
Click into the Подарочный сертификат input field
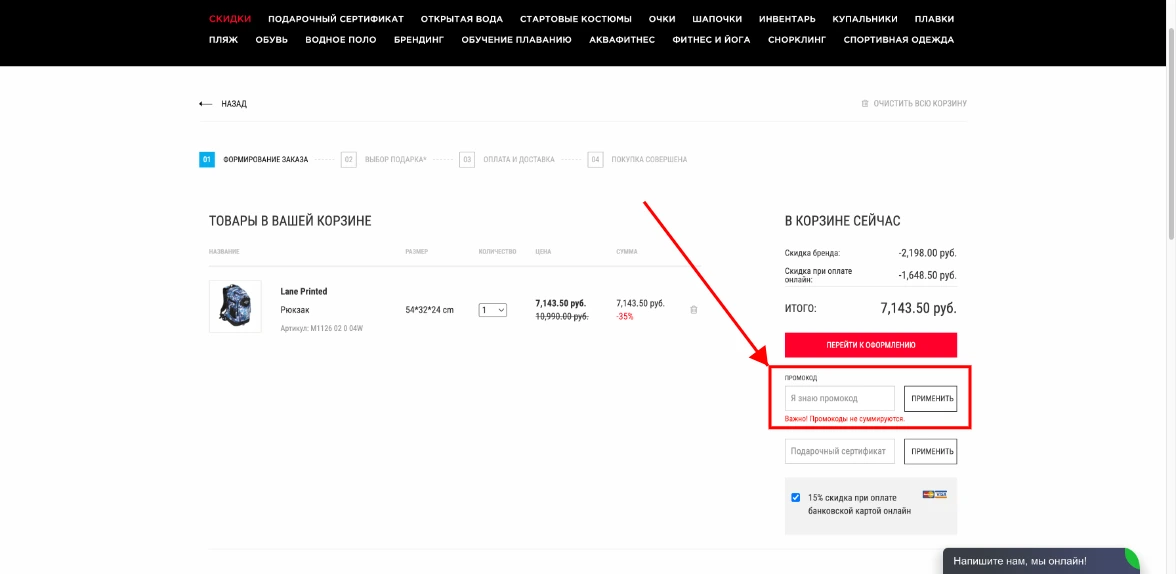click(x=840, y=452)
